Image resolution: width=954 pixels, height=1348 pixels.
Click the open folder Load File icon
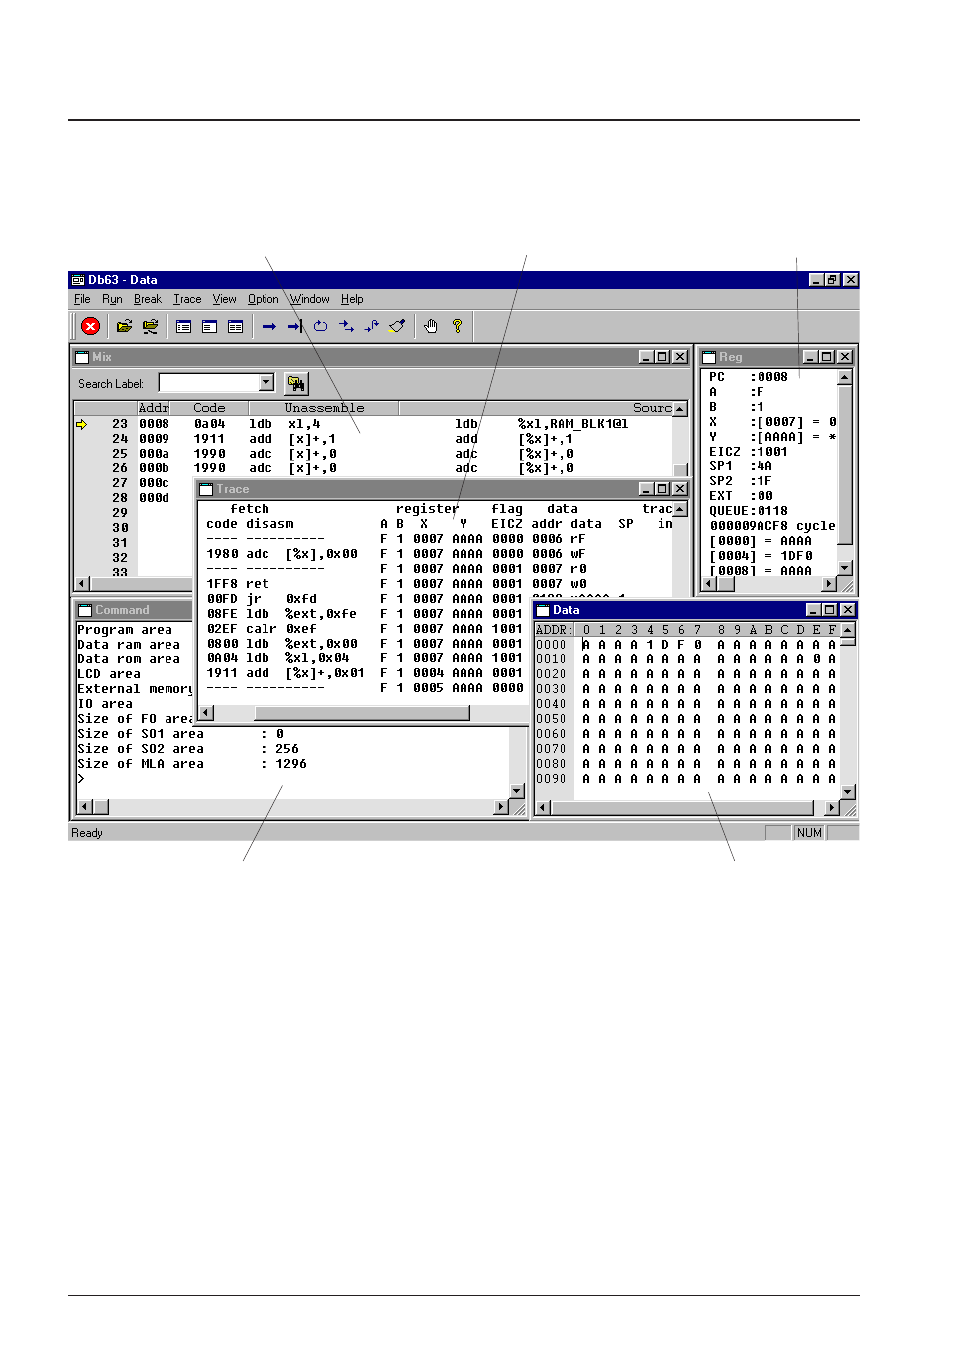point(124,326)
